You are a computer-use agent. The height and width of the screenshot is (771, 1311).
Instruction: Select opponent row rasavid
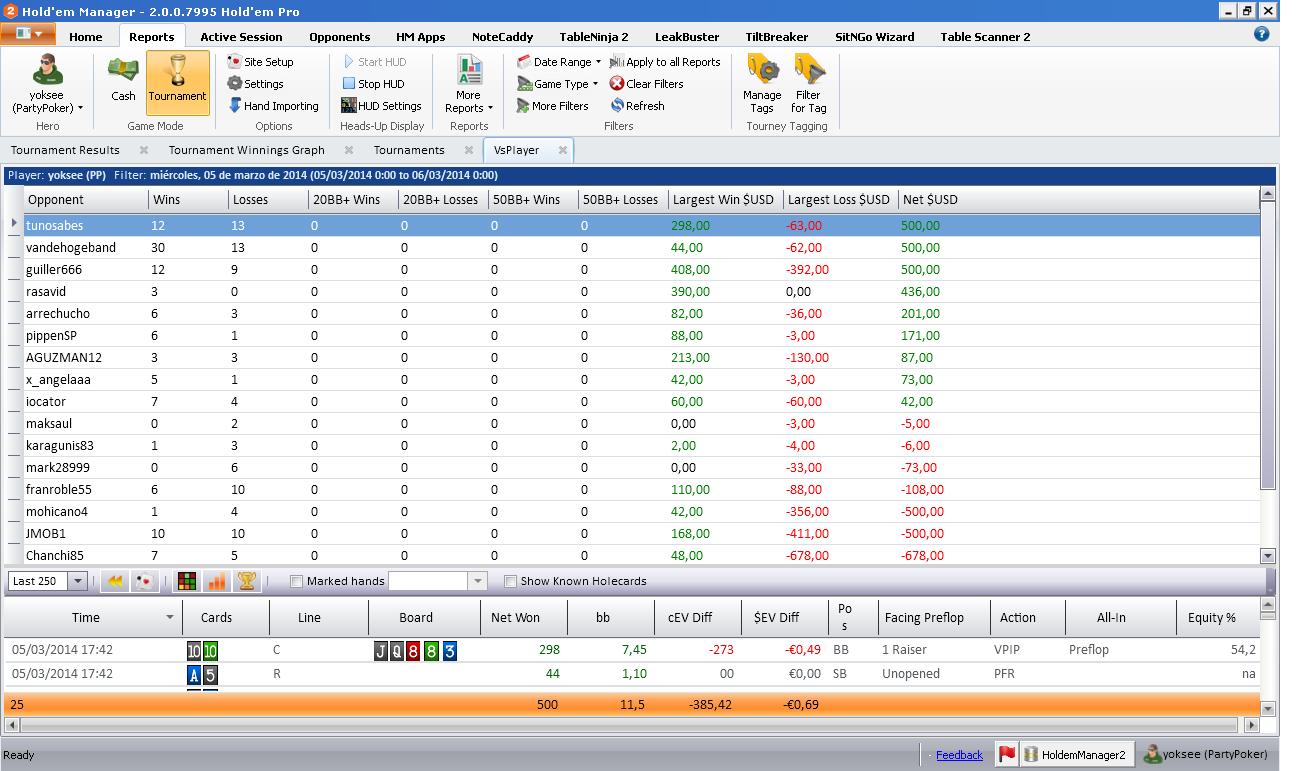tap(641, 292)
